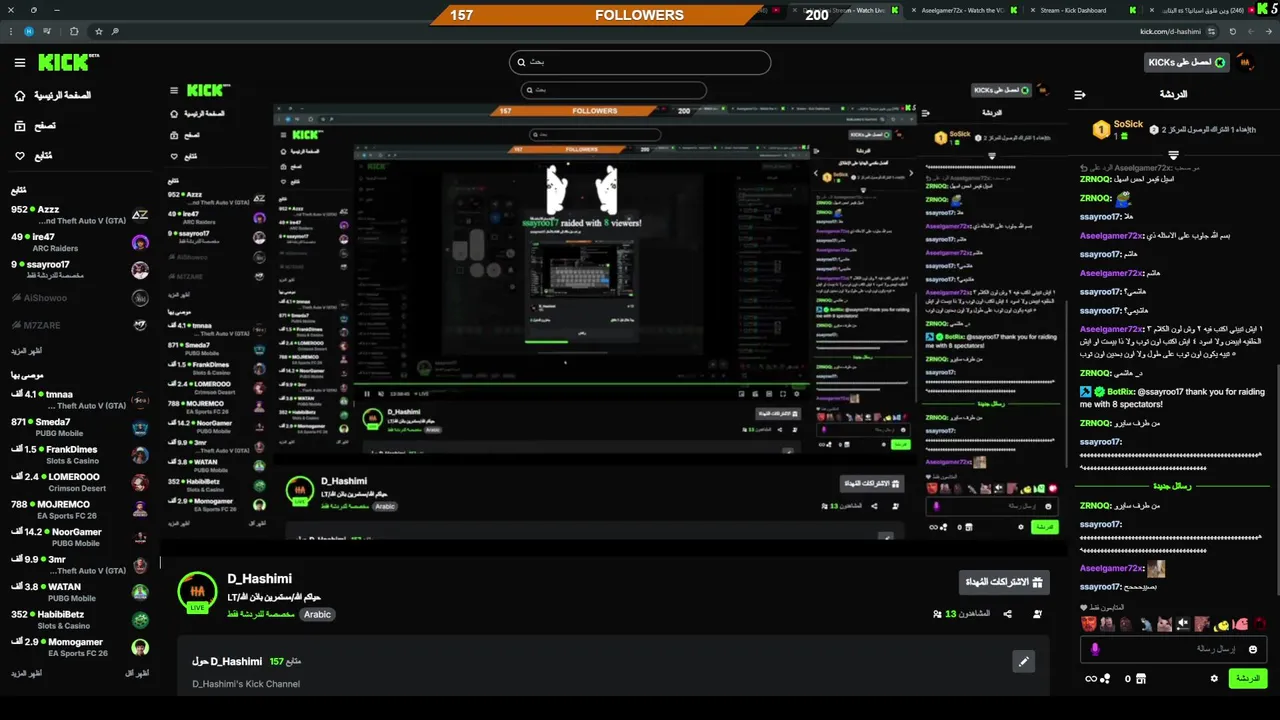Click the home icon in the sidebar
Viewport: 1280px width, 720px height.
[19, 96]
